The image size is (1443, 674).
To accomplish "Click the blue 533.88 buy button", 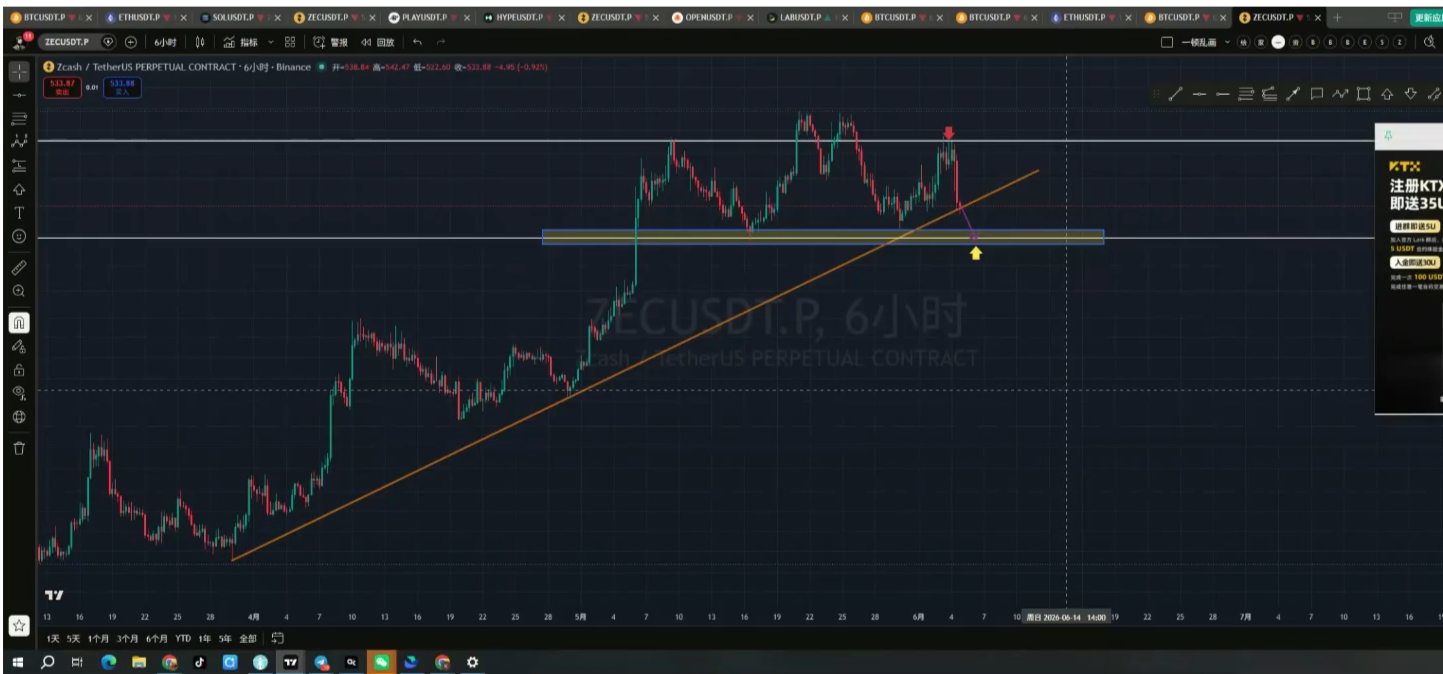I will pyautogui.click(x=123, y=87).
